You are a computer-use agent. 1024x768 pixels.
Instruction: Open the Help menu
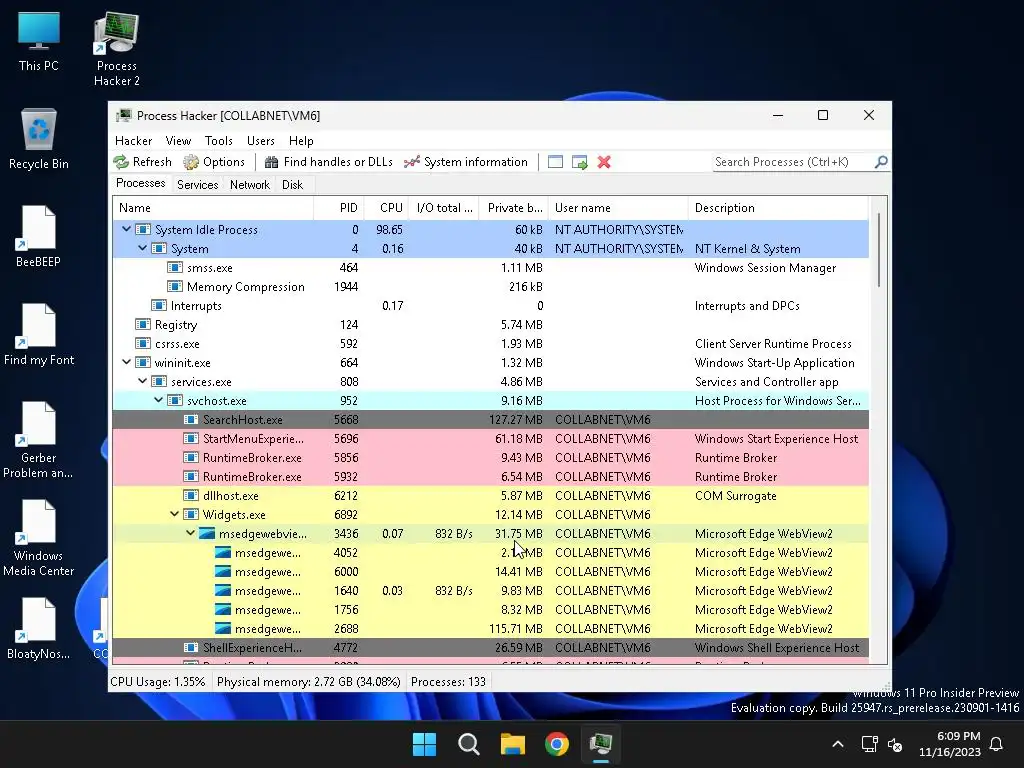pos(301,140)
